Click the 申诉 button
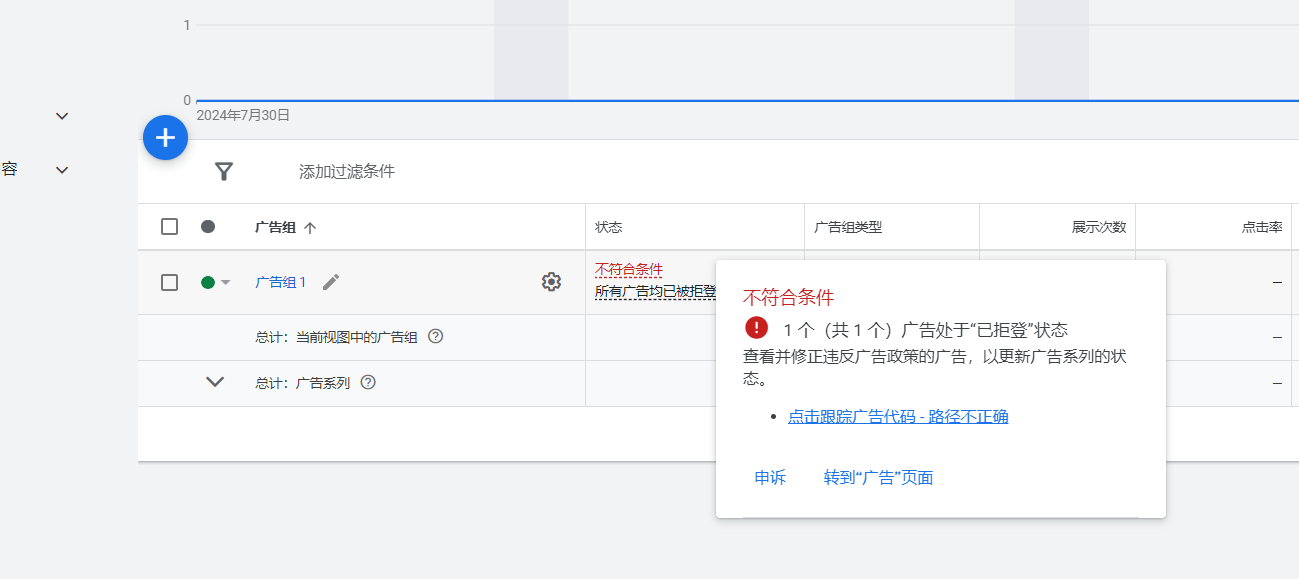 click(x=770, y=478)
